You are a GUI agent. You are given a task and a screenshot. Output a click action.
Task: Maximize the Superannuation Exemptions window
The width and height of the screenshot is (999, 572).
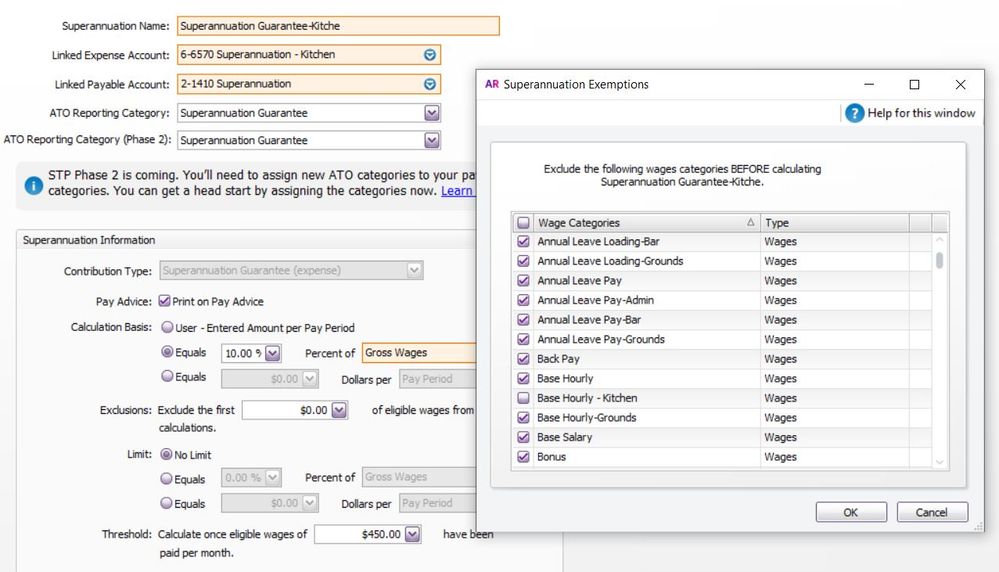(x=914, y=85)
